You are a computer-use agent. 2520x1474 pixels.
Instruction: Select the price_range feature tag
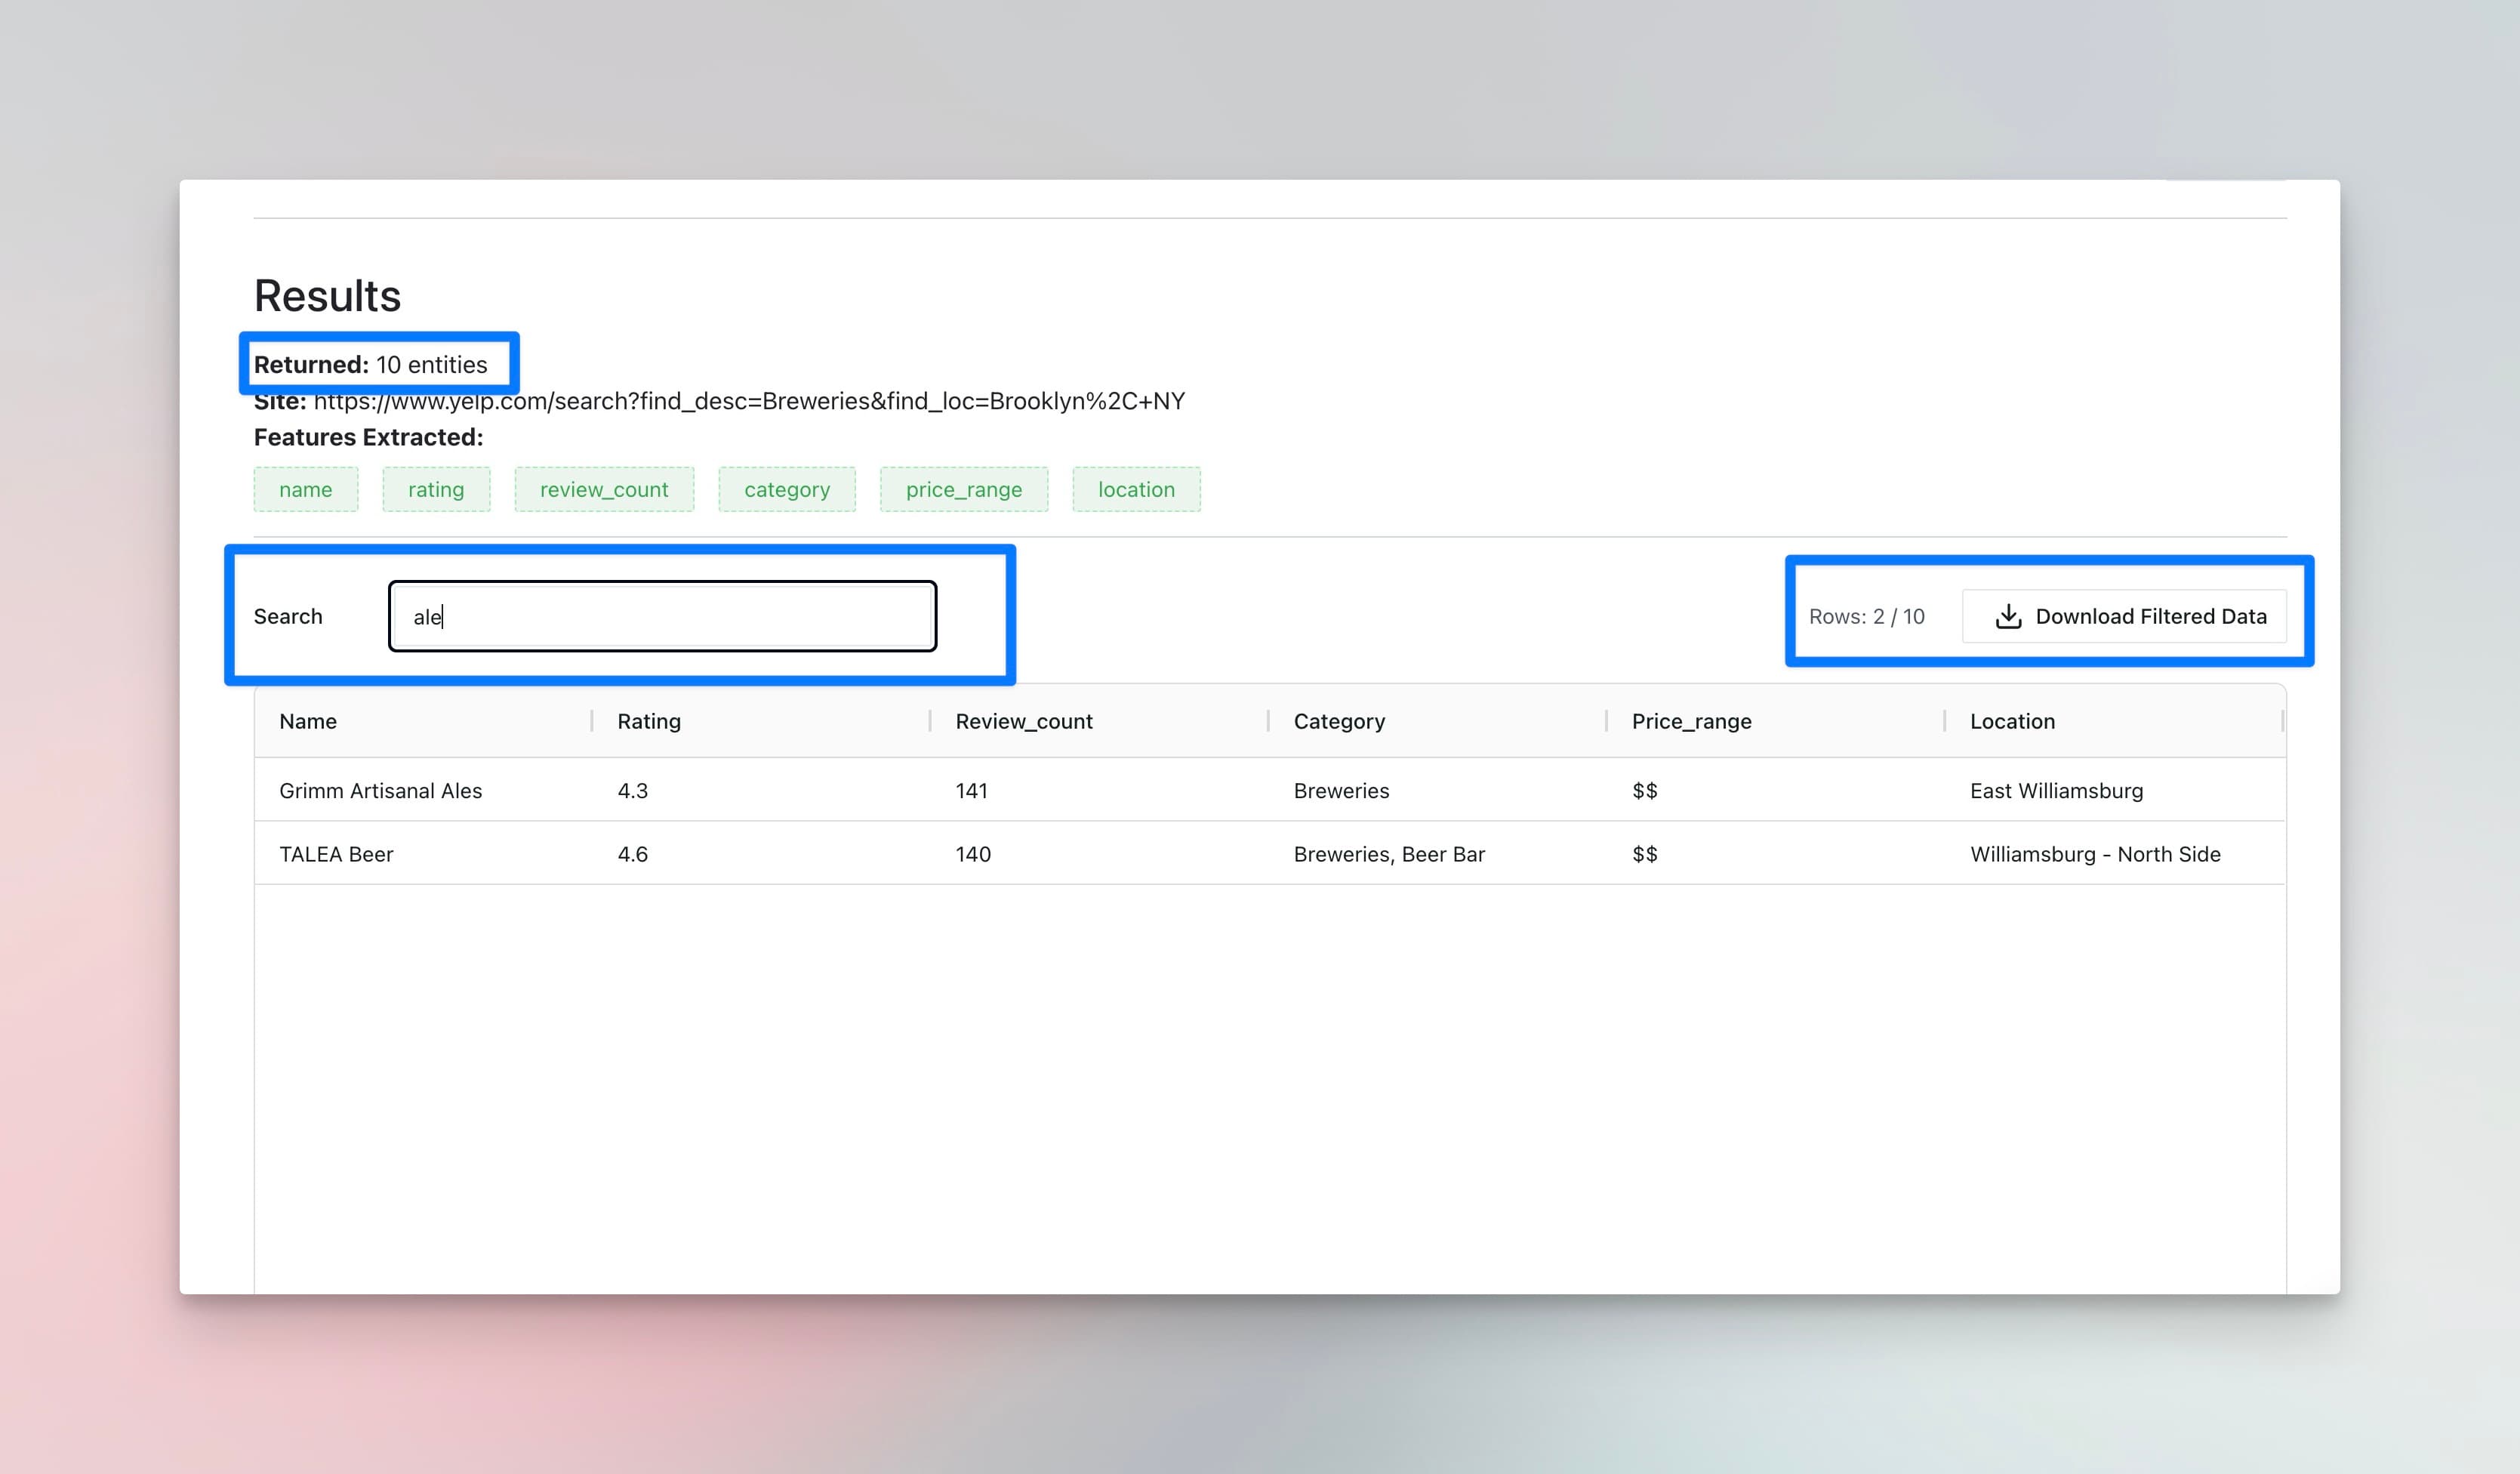(x=964, y=489)
